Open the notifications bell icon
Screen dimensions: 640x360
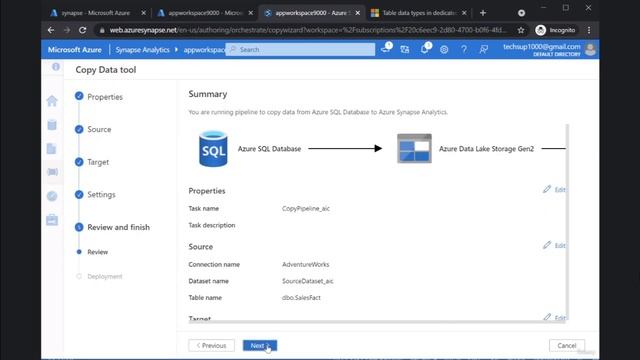(424, 49)
